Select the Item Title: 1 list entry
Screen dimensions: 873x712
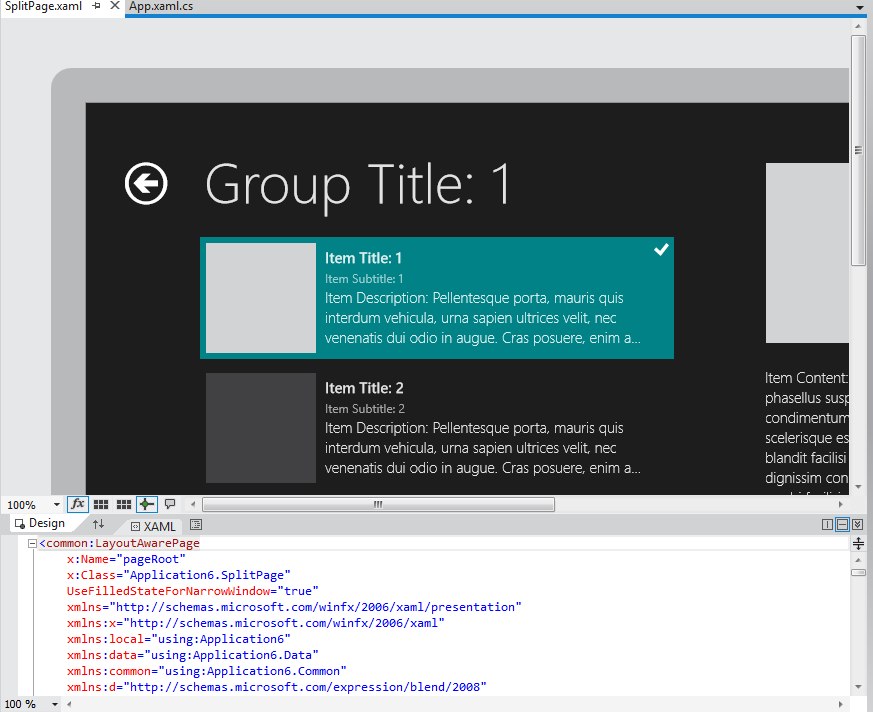(x=437, y=298)
